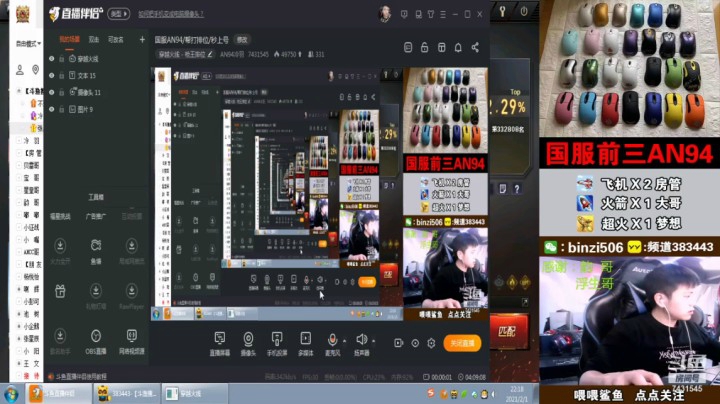Click the person icon in left window
The width and height of the screenshot is (720, 404).
(x=20, y=70)
